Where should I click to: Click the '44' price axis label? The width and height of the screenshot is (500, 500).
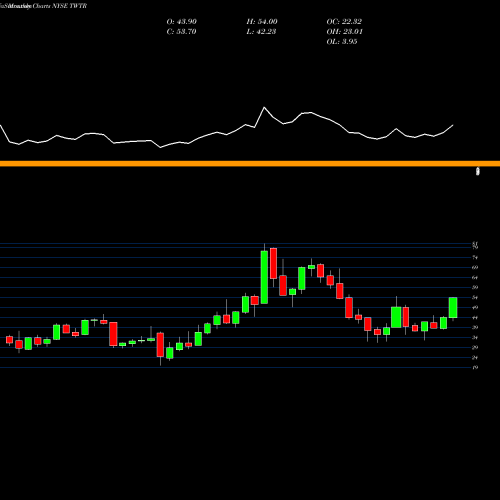[x=475, y=317]
